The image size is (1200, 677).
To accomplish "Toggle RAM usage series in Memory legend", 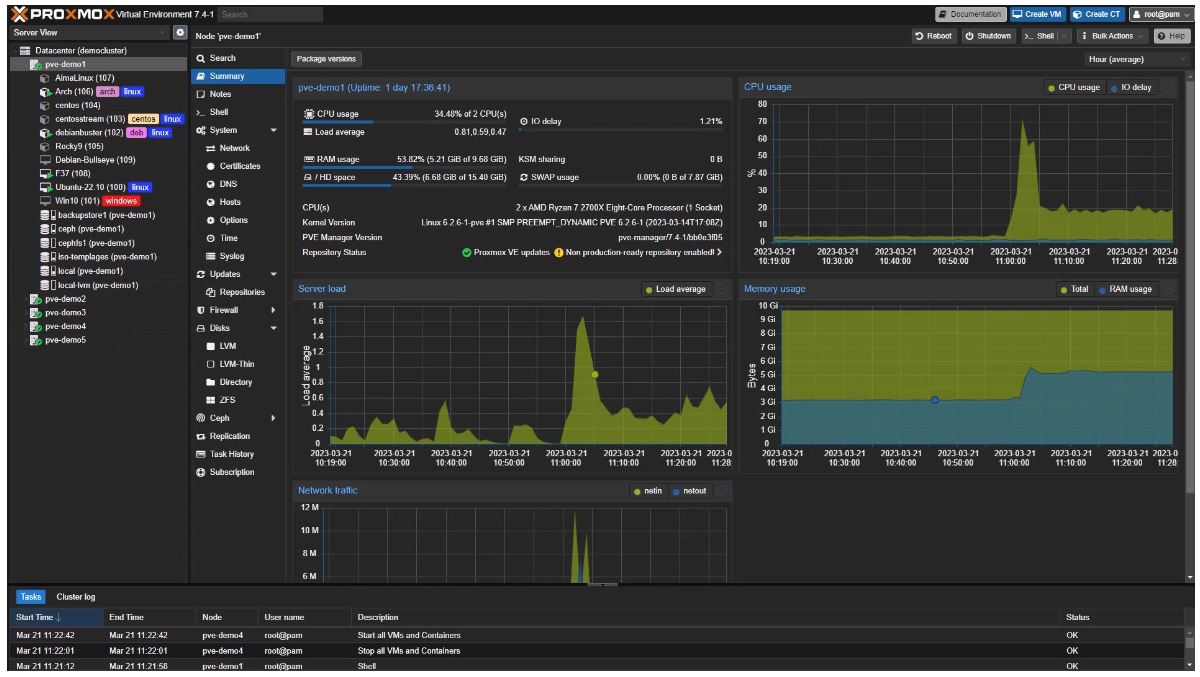I will [x=1124, y=289].
